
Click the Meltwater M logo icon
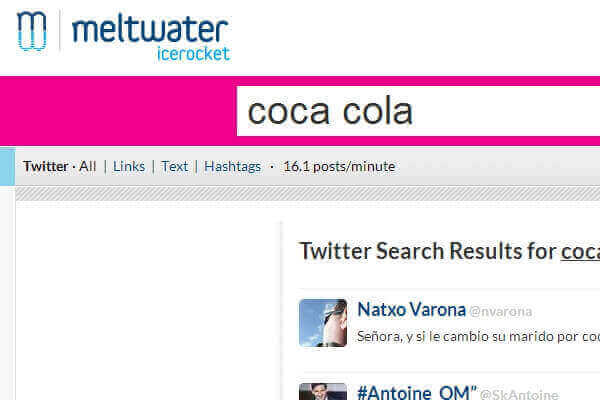(32, 31)
